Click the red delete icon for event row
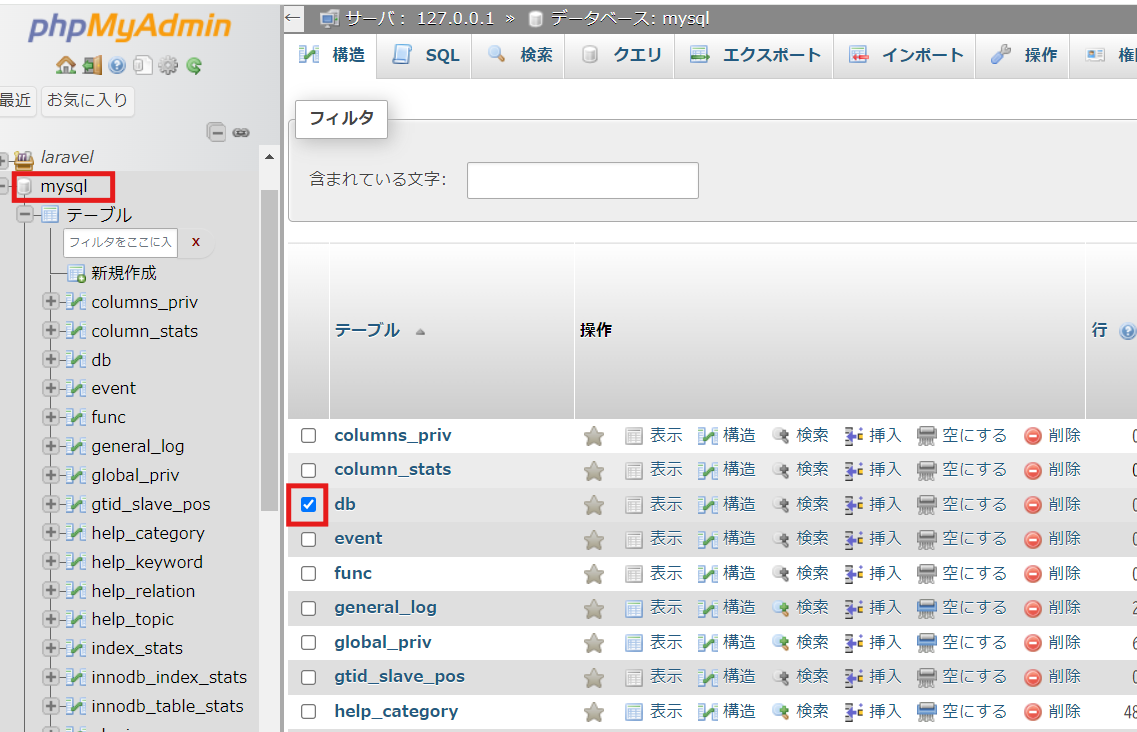1137x732 pixels. 1033,539
